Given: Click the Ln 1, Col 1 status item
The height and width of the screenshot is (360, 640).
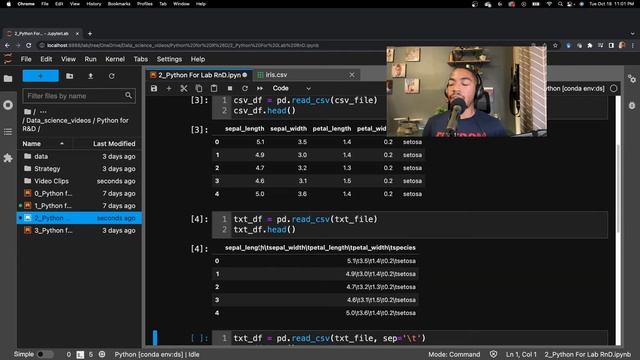Looking at the screenshot, I should coord(521,354).
